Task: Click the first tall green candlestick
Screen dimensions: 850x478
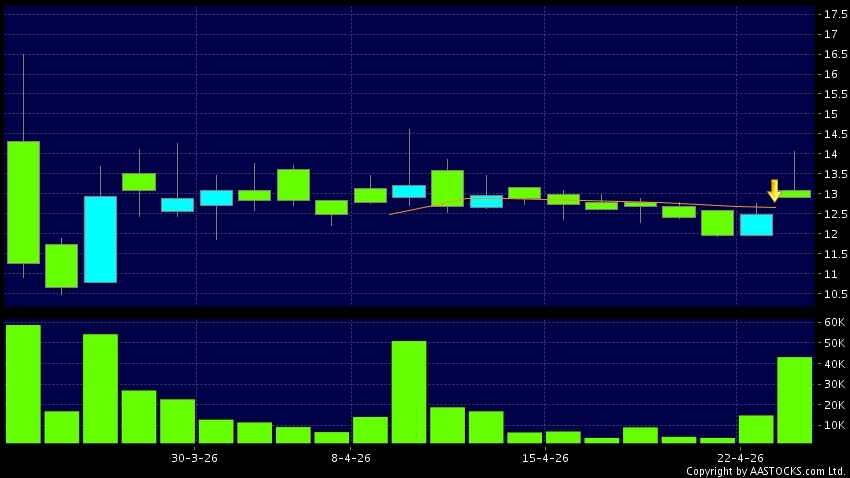Action: tap(23, 202)
